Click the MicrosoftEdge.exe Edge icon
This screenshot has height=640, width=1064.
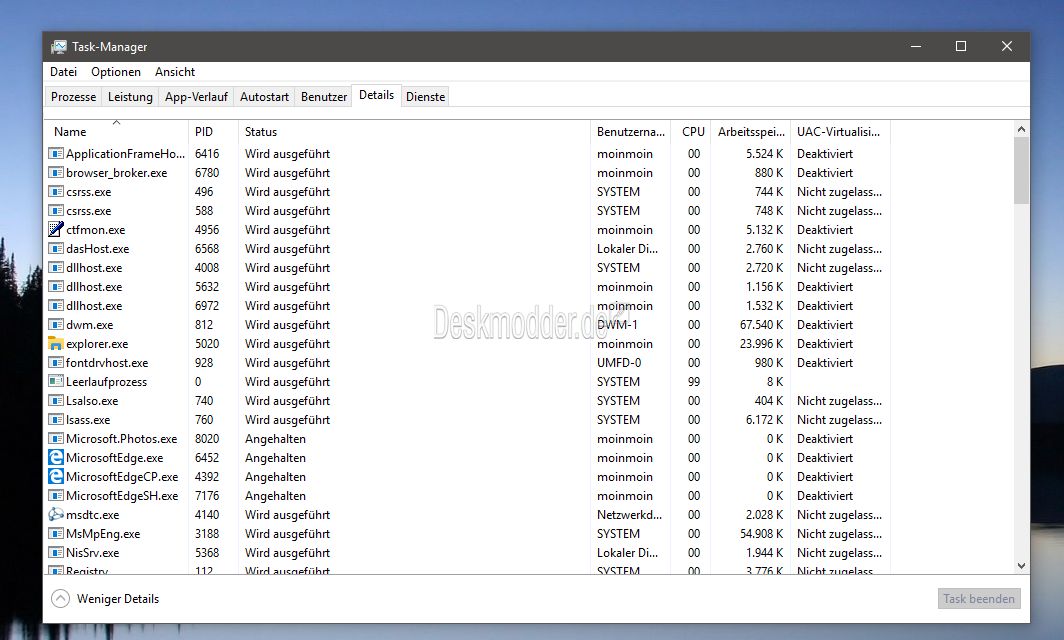tap(56, 457)
